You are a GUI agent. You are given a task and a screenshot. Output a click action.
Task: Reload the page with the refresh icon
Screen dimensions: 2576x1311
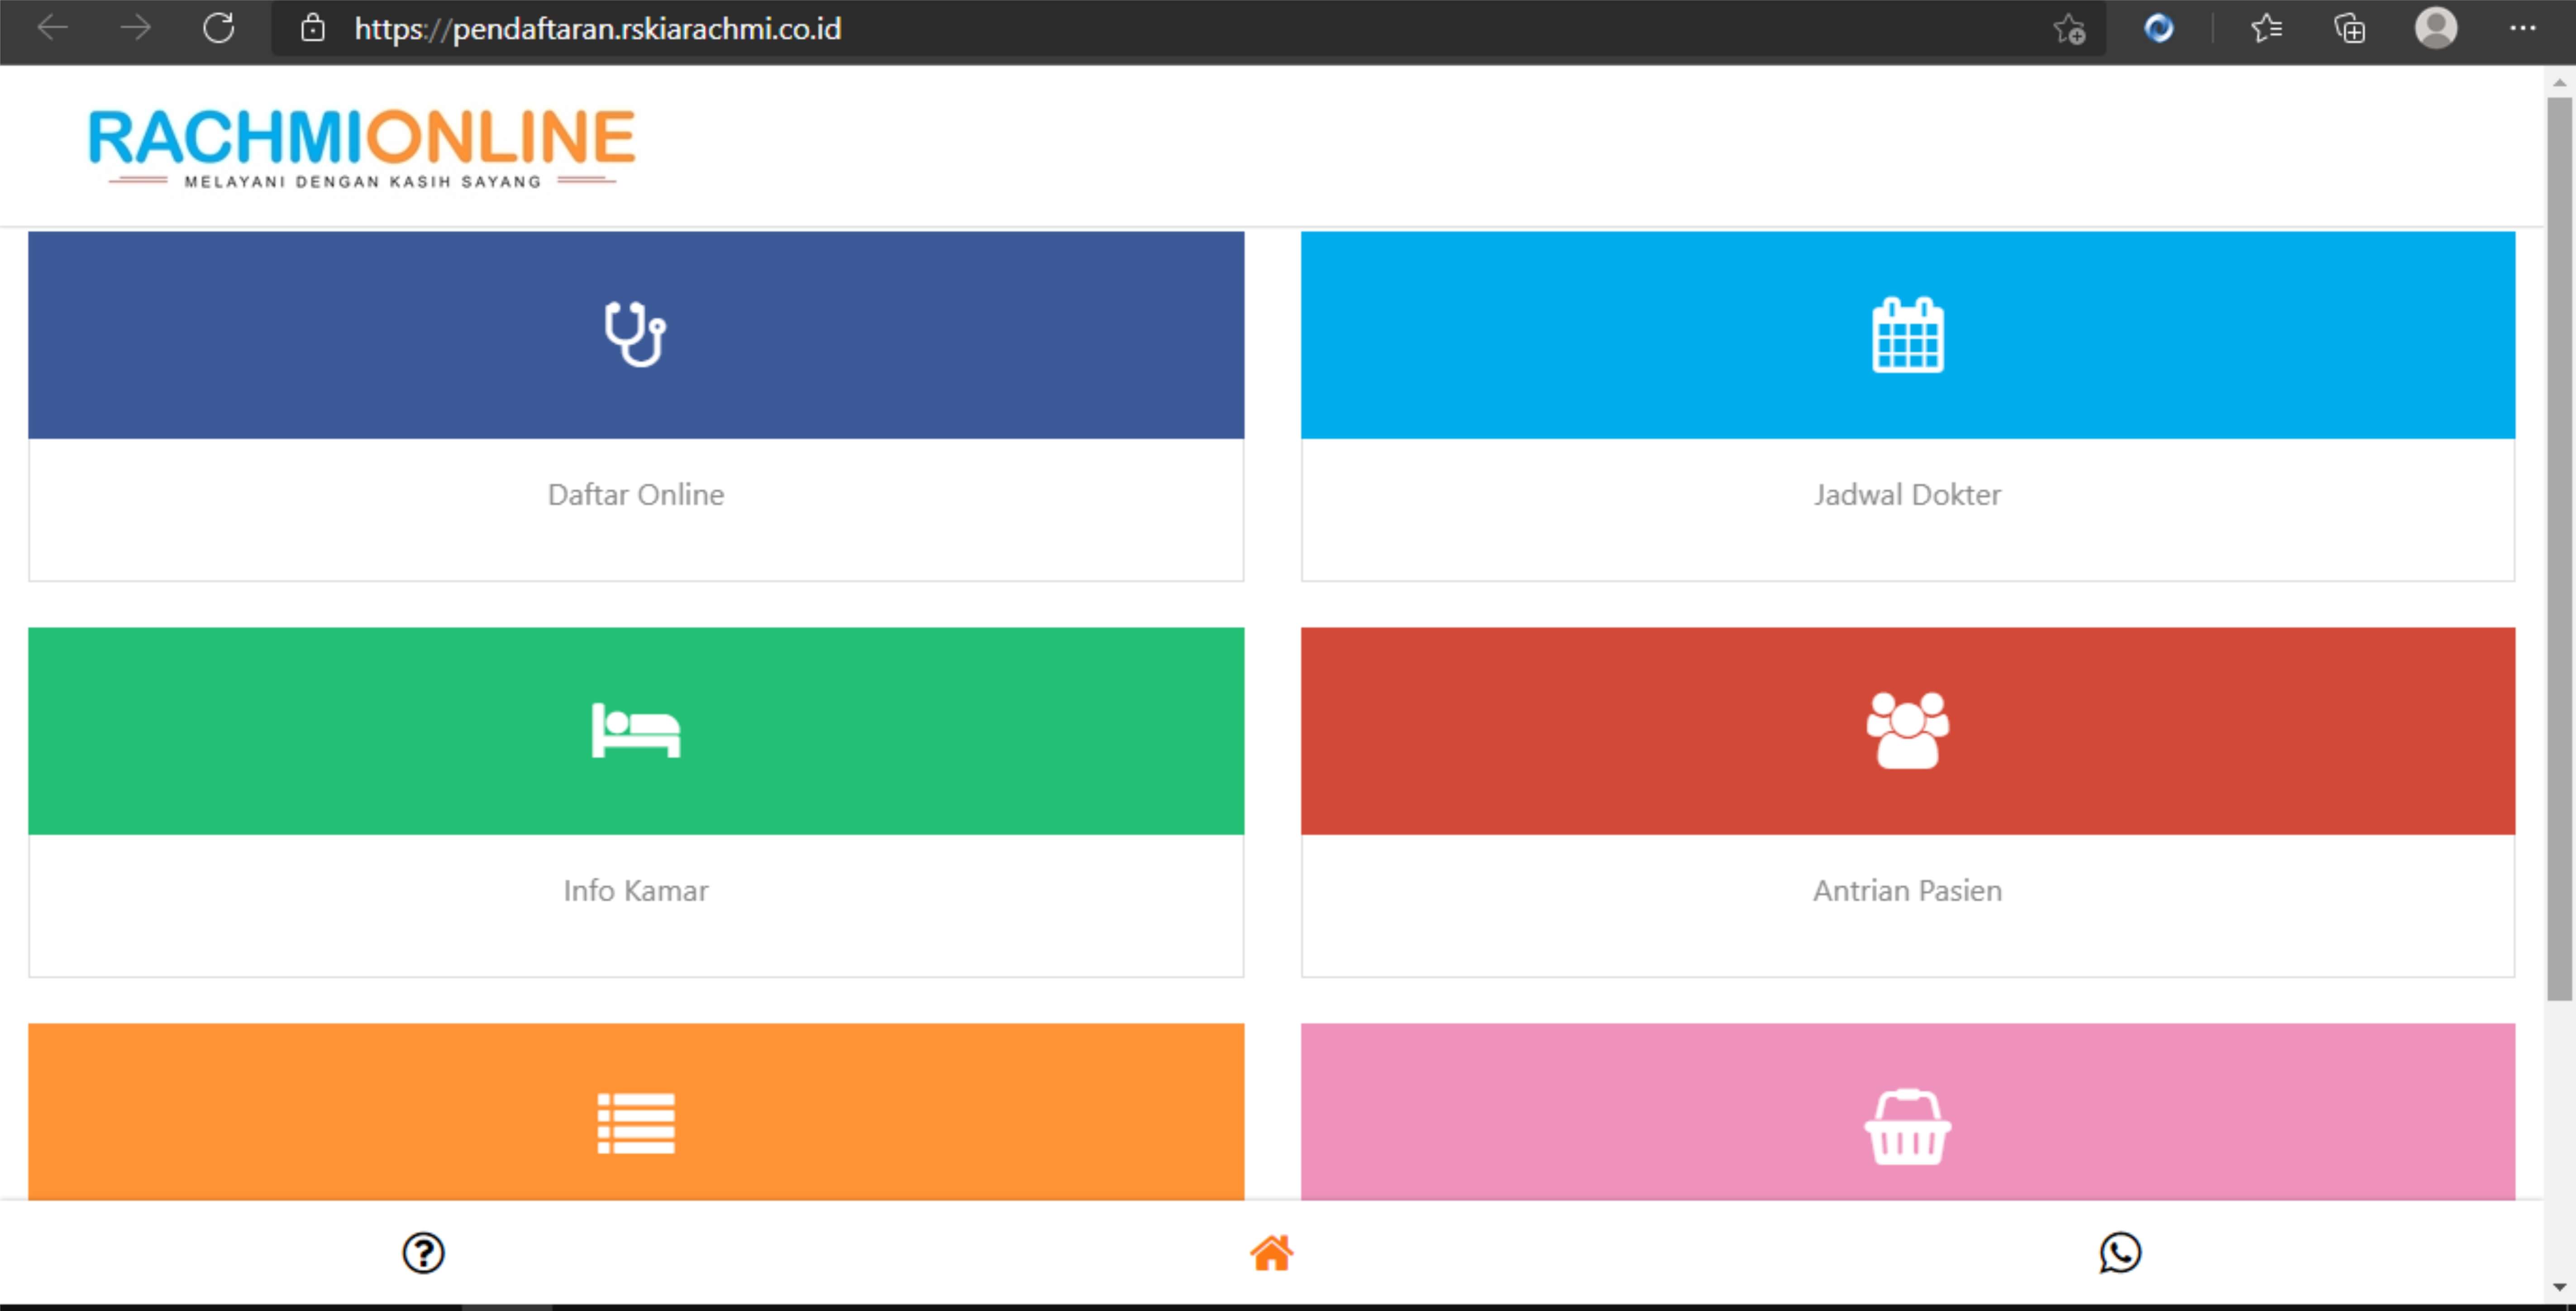click(219, 28)
